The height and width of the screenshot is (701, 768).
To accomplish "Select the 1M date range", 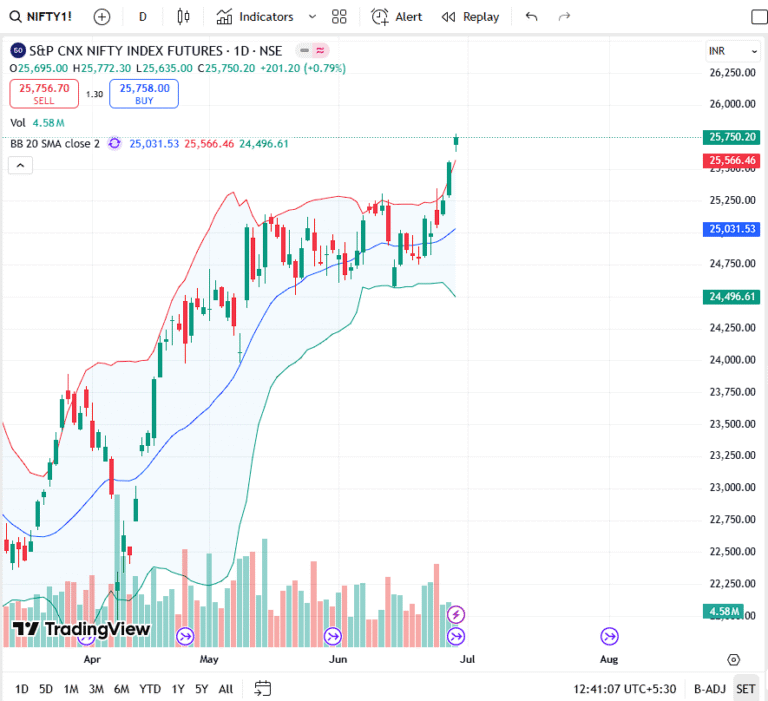I will coord(71,689).
